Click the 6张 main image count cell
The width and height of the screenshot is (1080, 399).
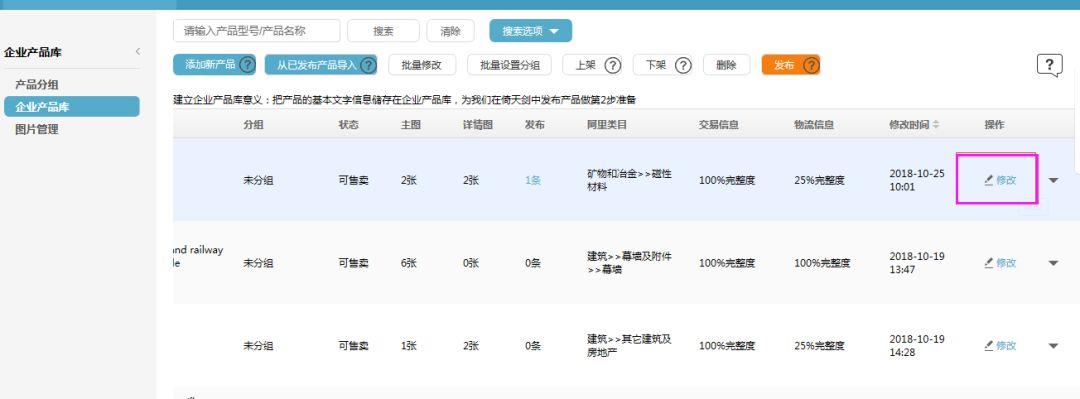[409, 263]
